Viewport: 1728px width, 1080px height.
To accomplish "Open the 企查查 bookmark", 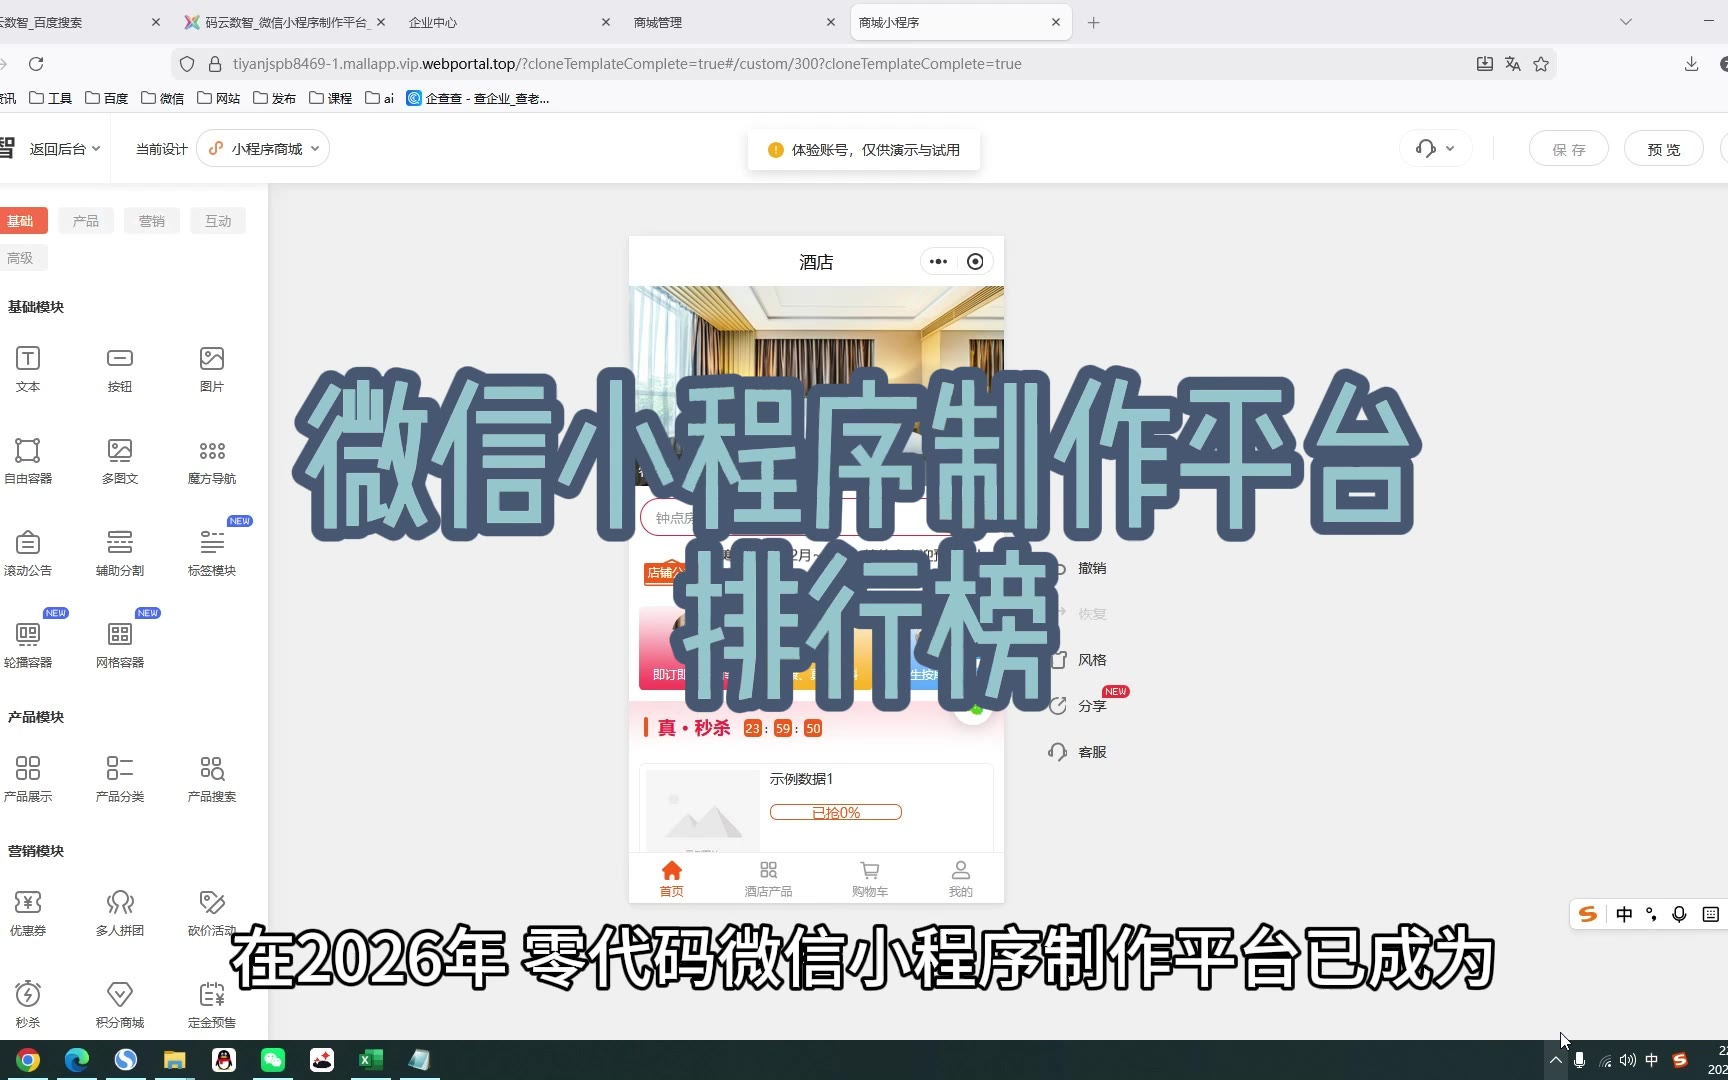I will (478, 98).
